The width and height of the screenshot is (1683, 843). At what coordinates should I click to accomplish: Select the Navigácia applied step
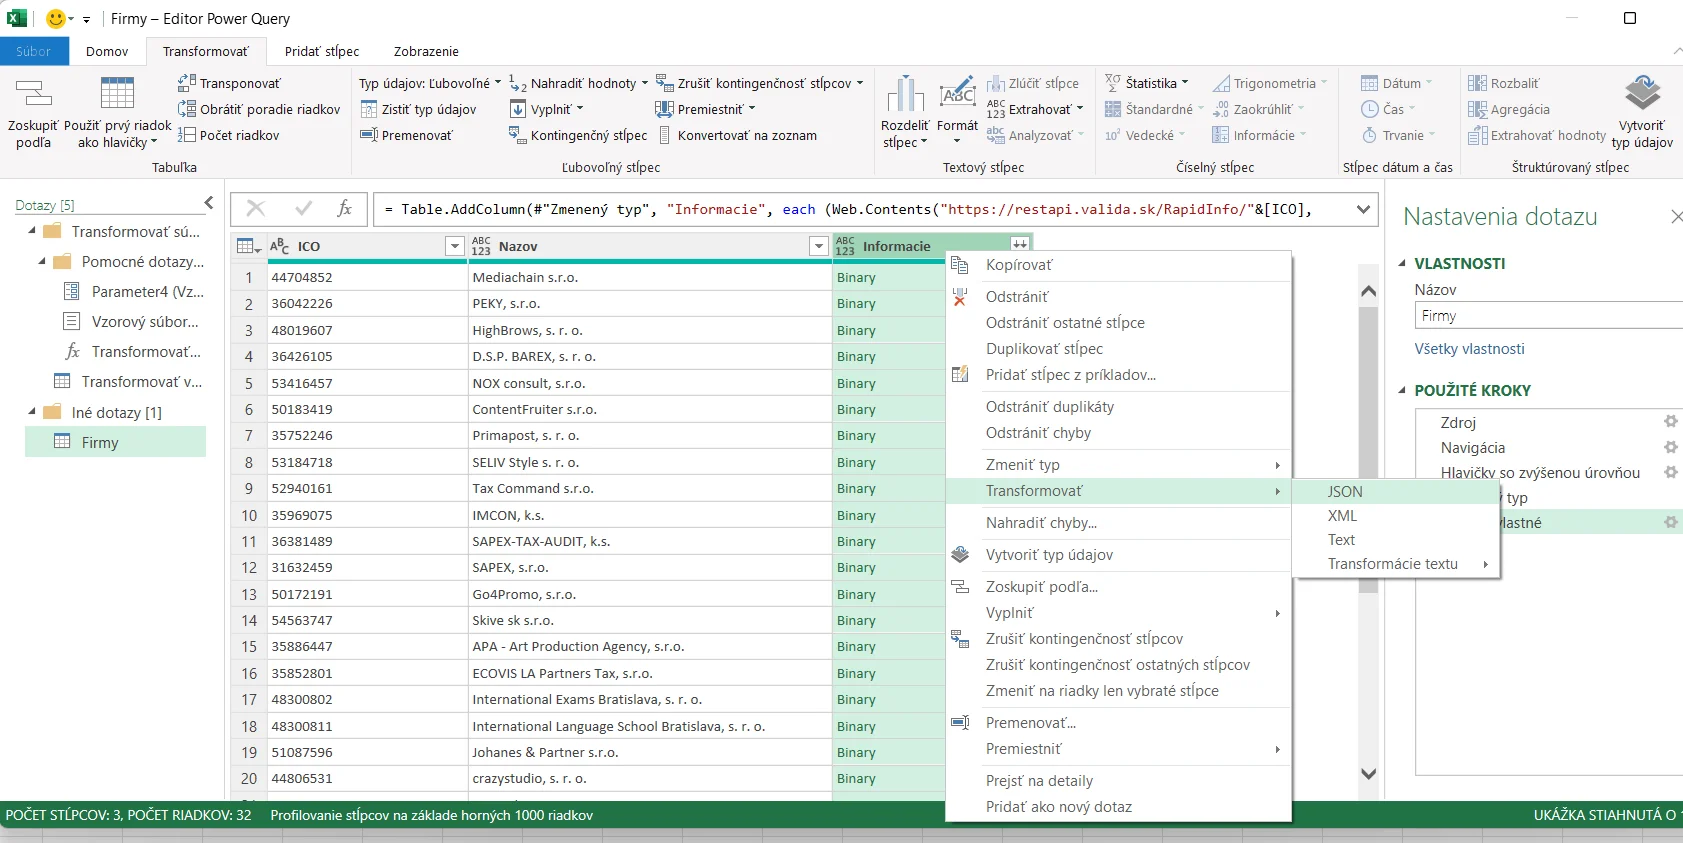[1472, 447]
